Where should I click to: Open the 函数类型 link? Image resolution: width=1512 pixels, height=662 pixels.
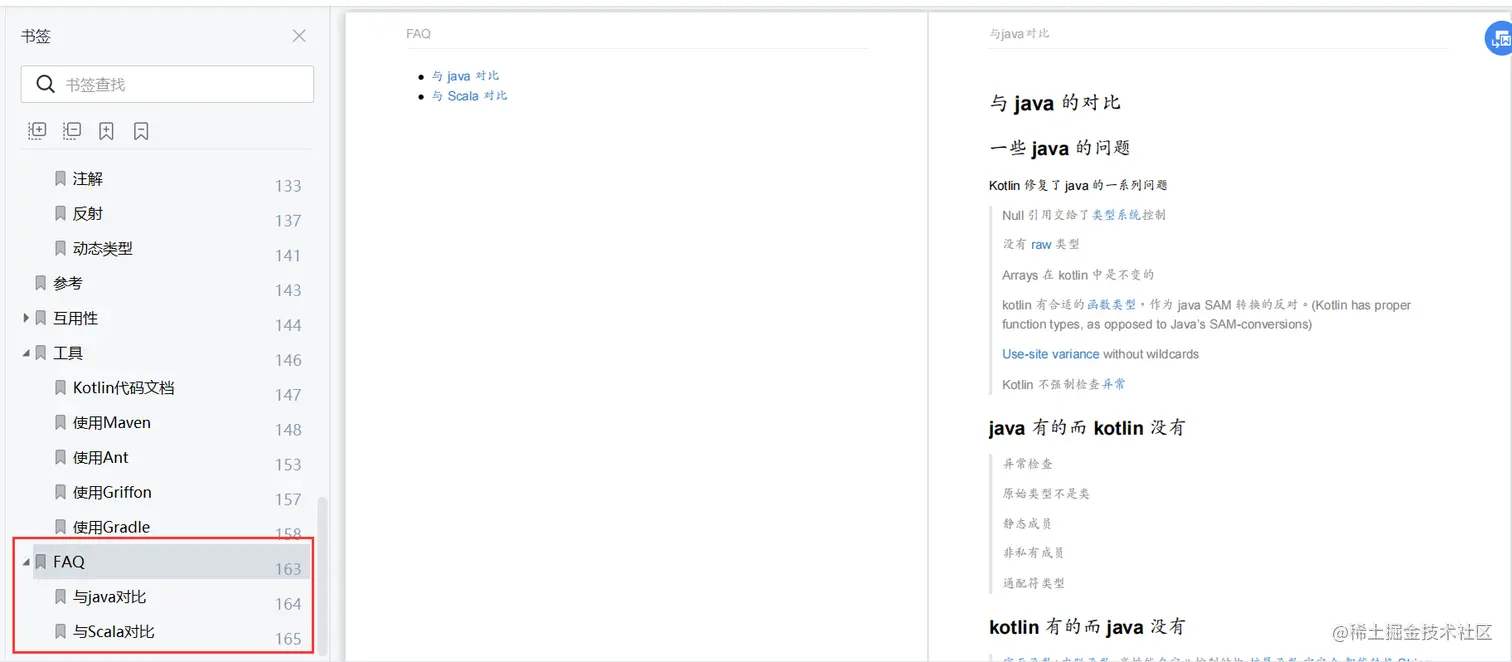pyautogui.click(x=1112, y=305)
